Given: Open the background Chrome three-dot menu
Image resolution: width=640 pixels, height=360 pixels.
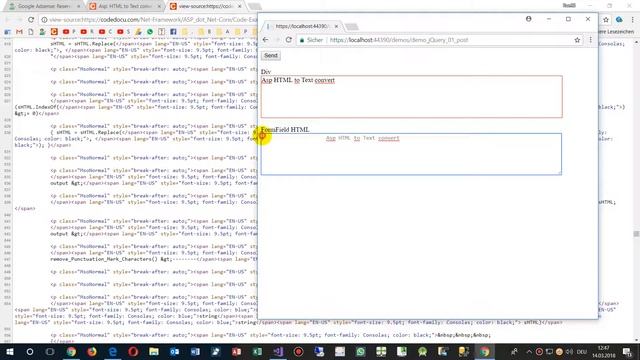Looking at the screenshot, I should click(633, 20).
